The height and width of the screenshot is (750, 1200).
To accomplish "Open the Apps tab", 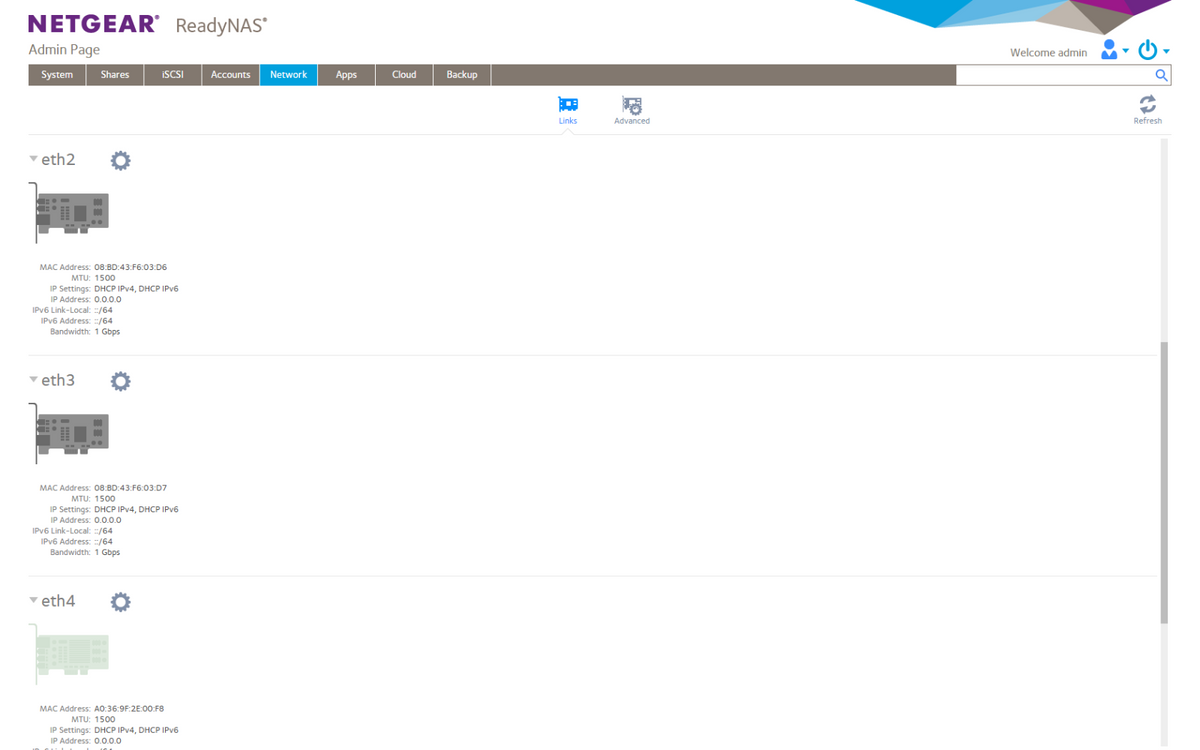I will click(347, 75).
